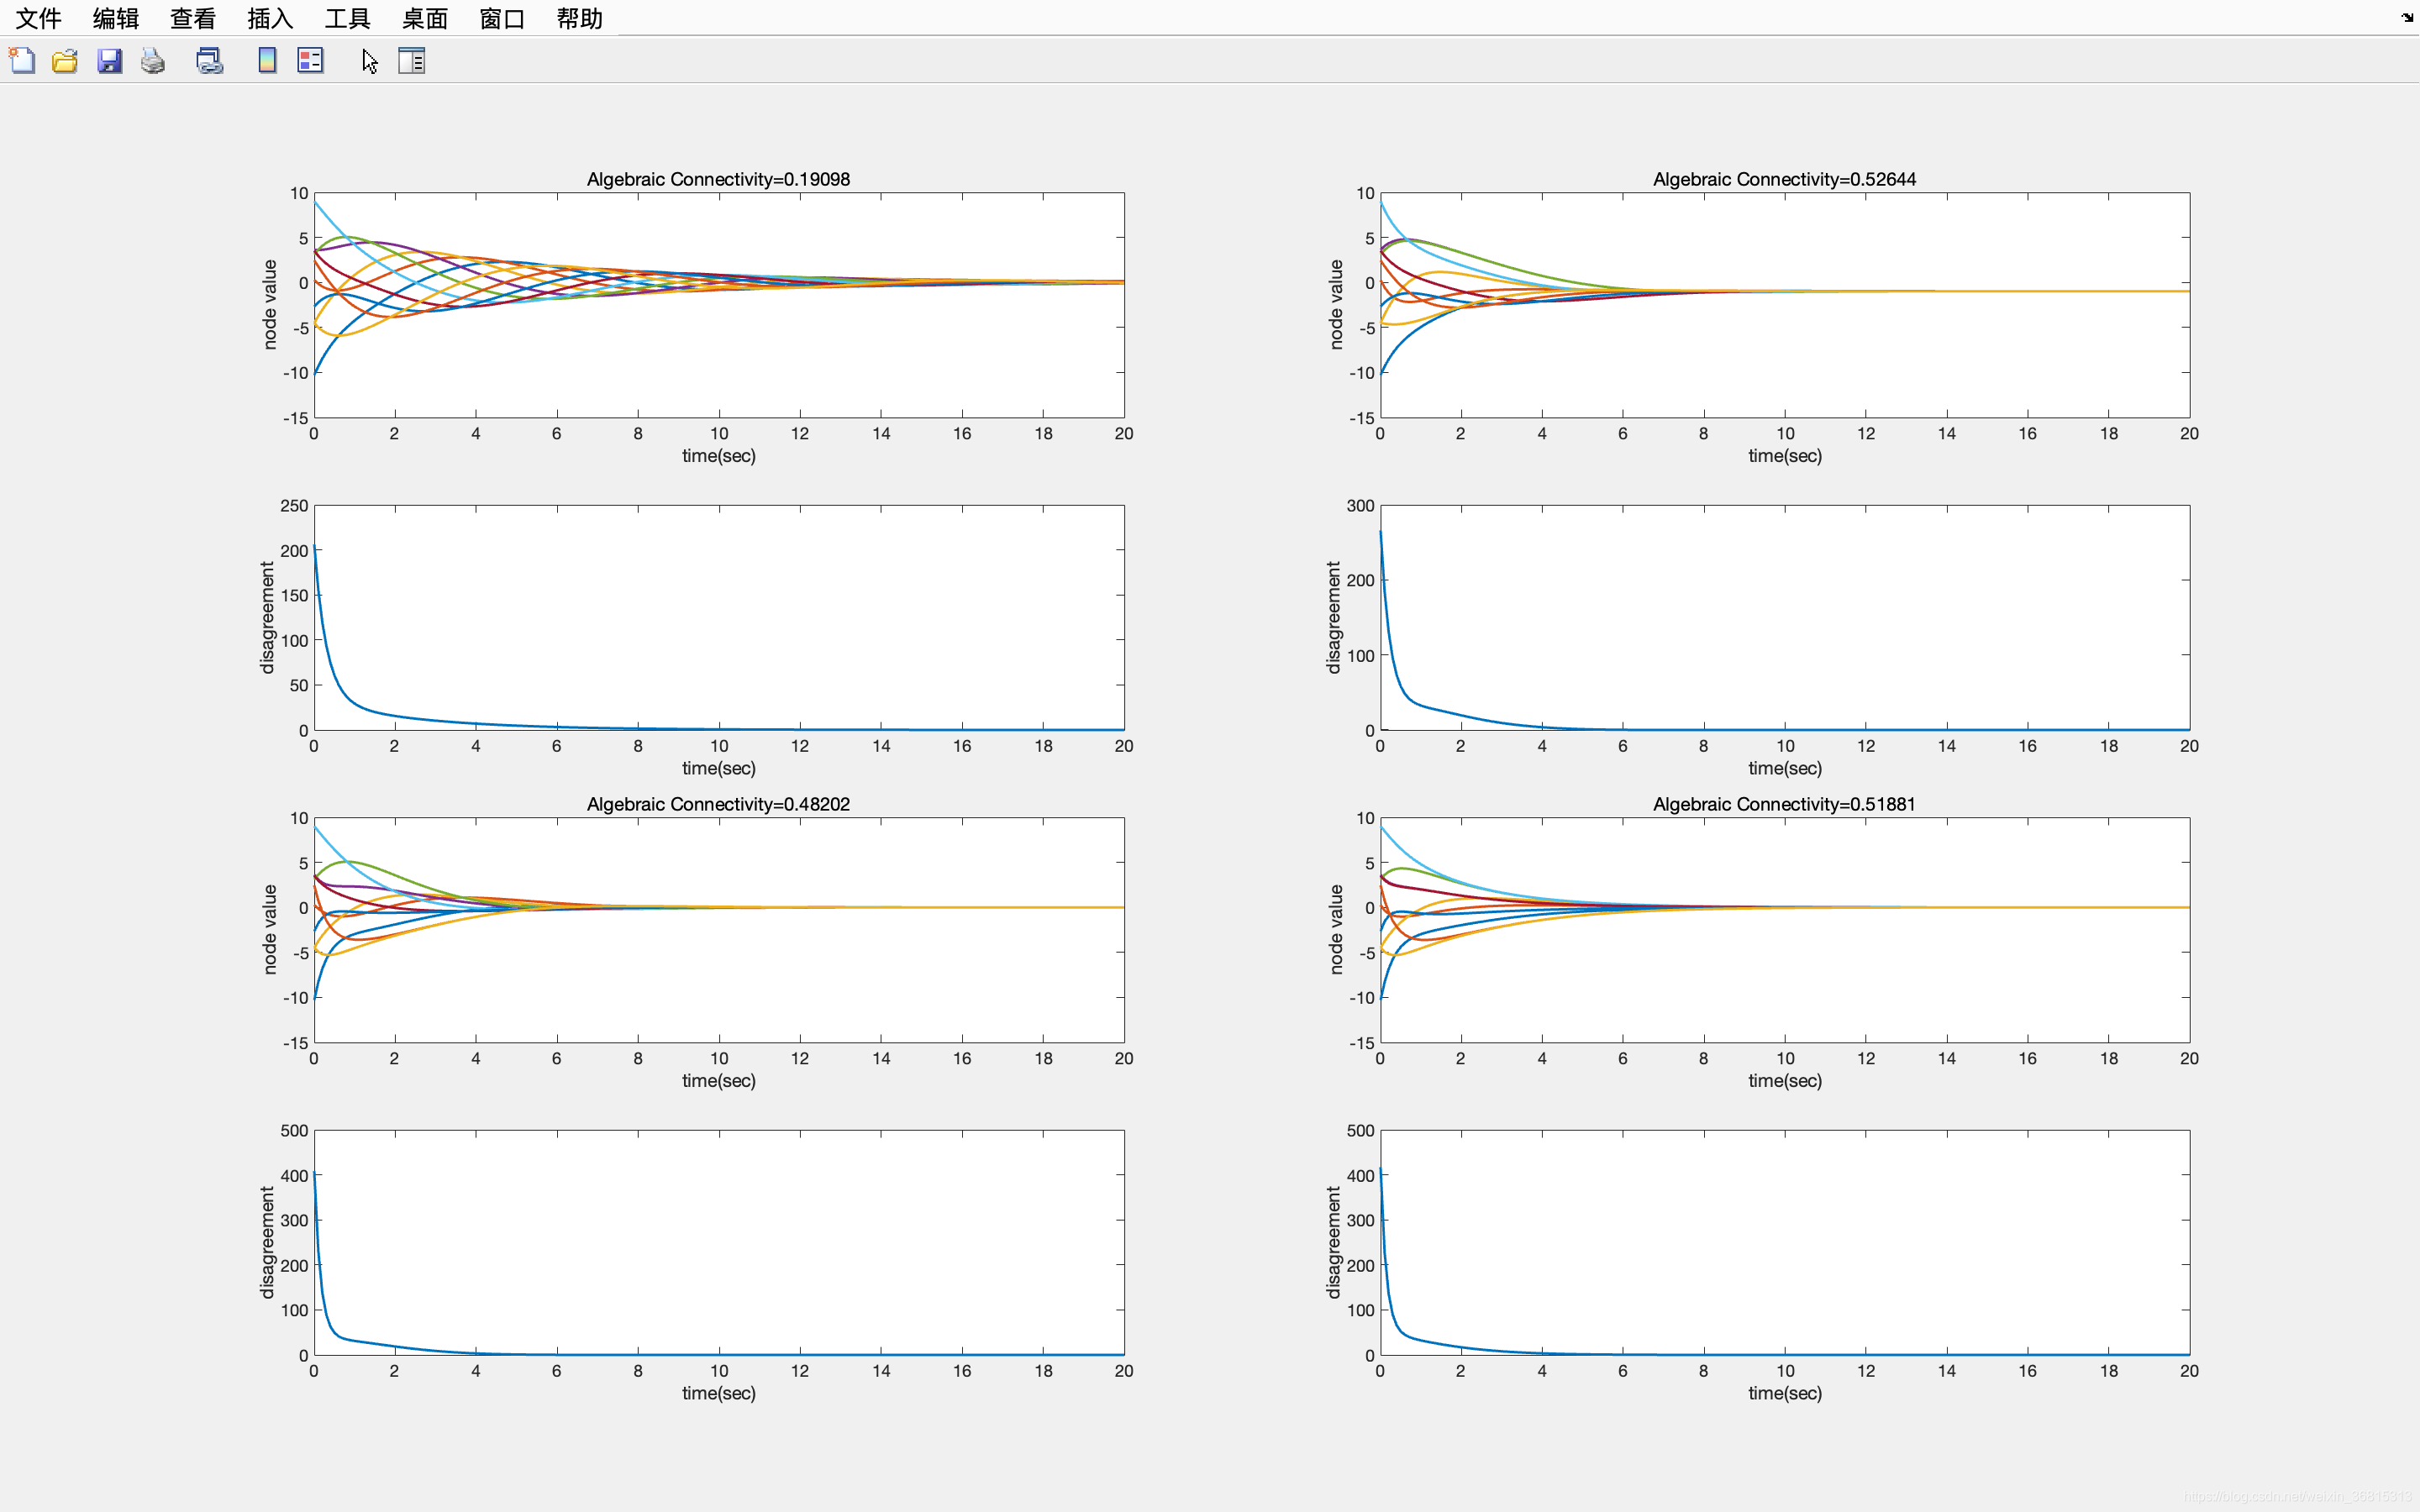The image size is (2420, 1512).
Task: Open the property editor panel
Action: 413,60
